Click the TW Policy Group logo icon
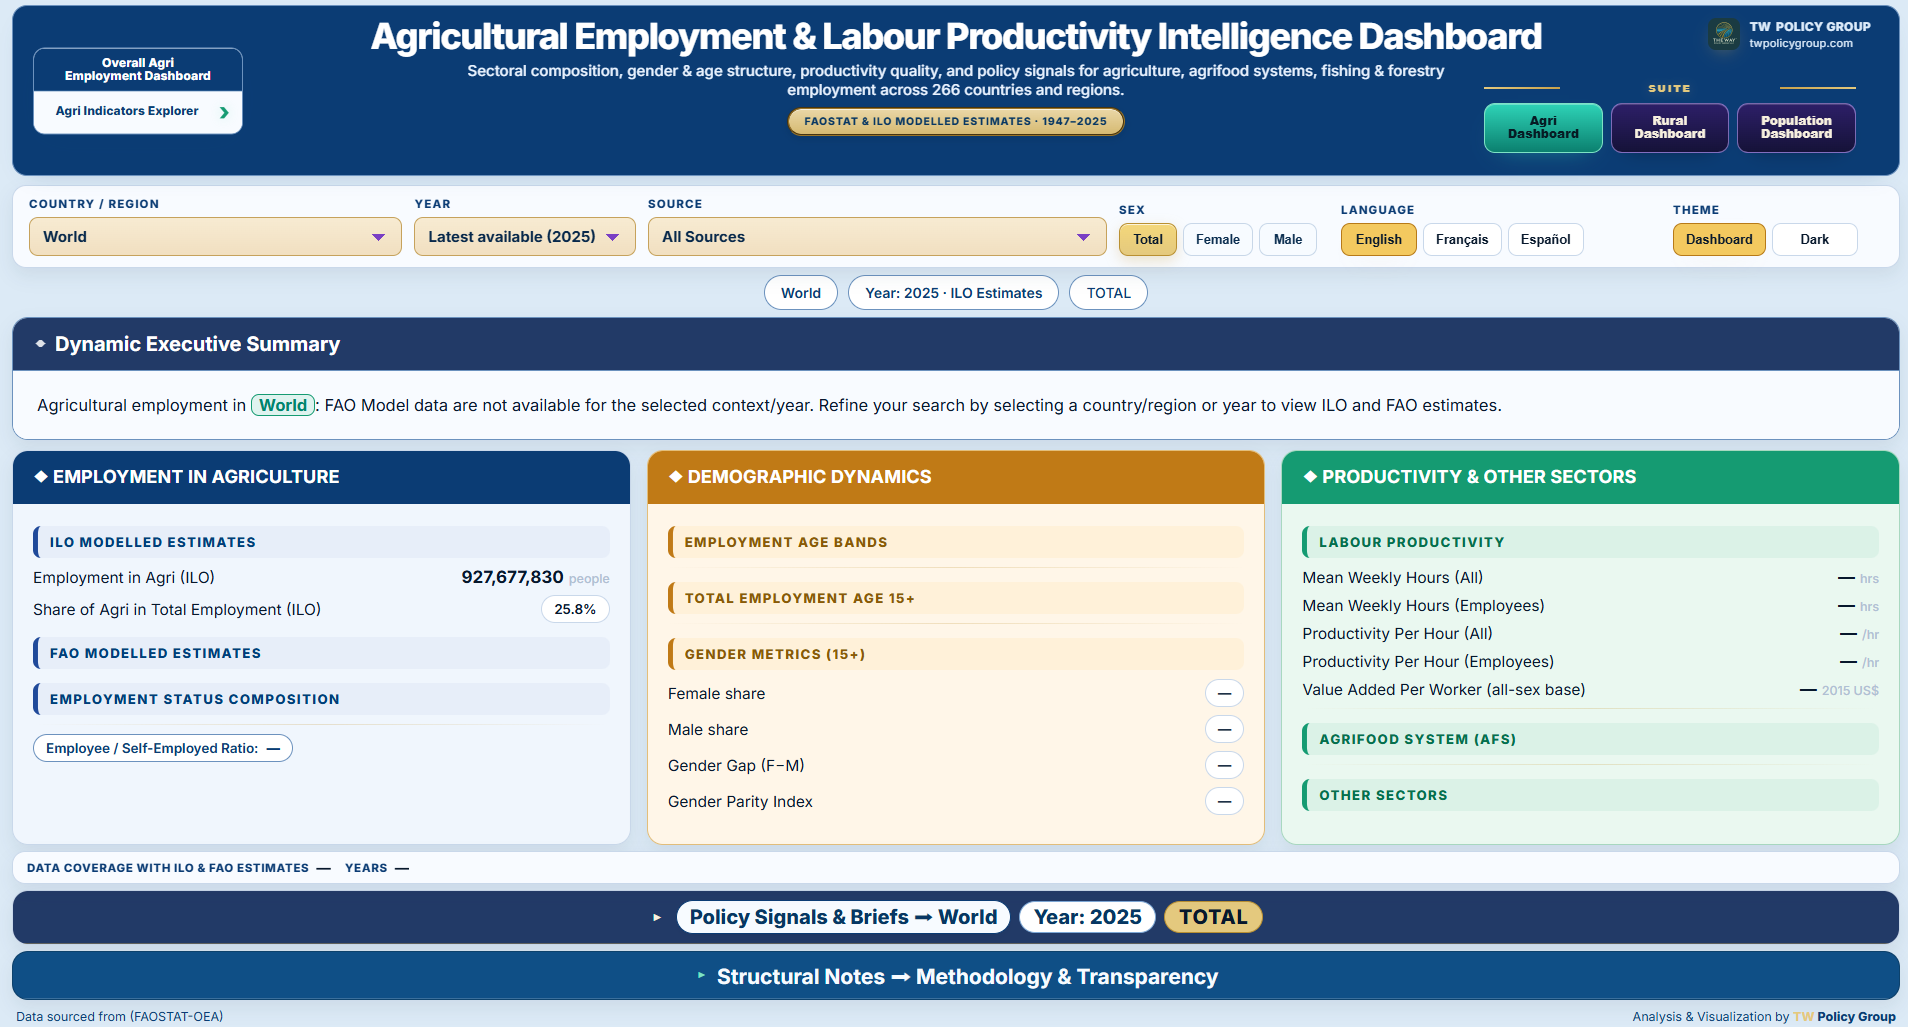This screenshot has height=1027, width=1908. click(x=1724, y=35)
